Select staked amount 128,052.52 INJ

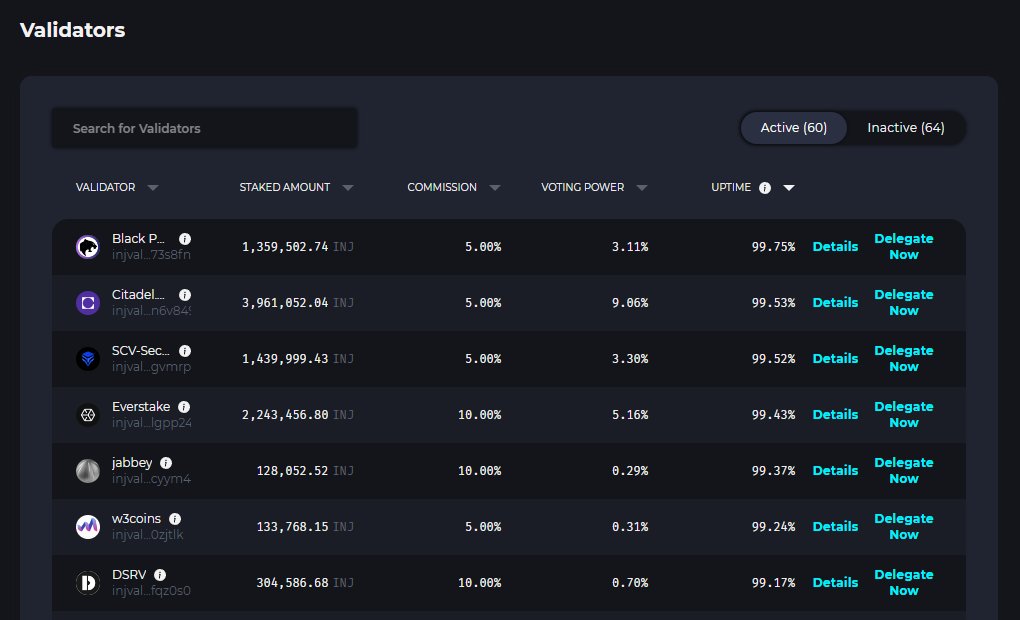tap(305, 470)
